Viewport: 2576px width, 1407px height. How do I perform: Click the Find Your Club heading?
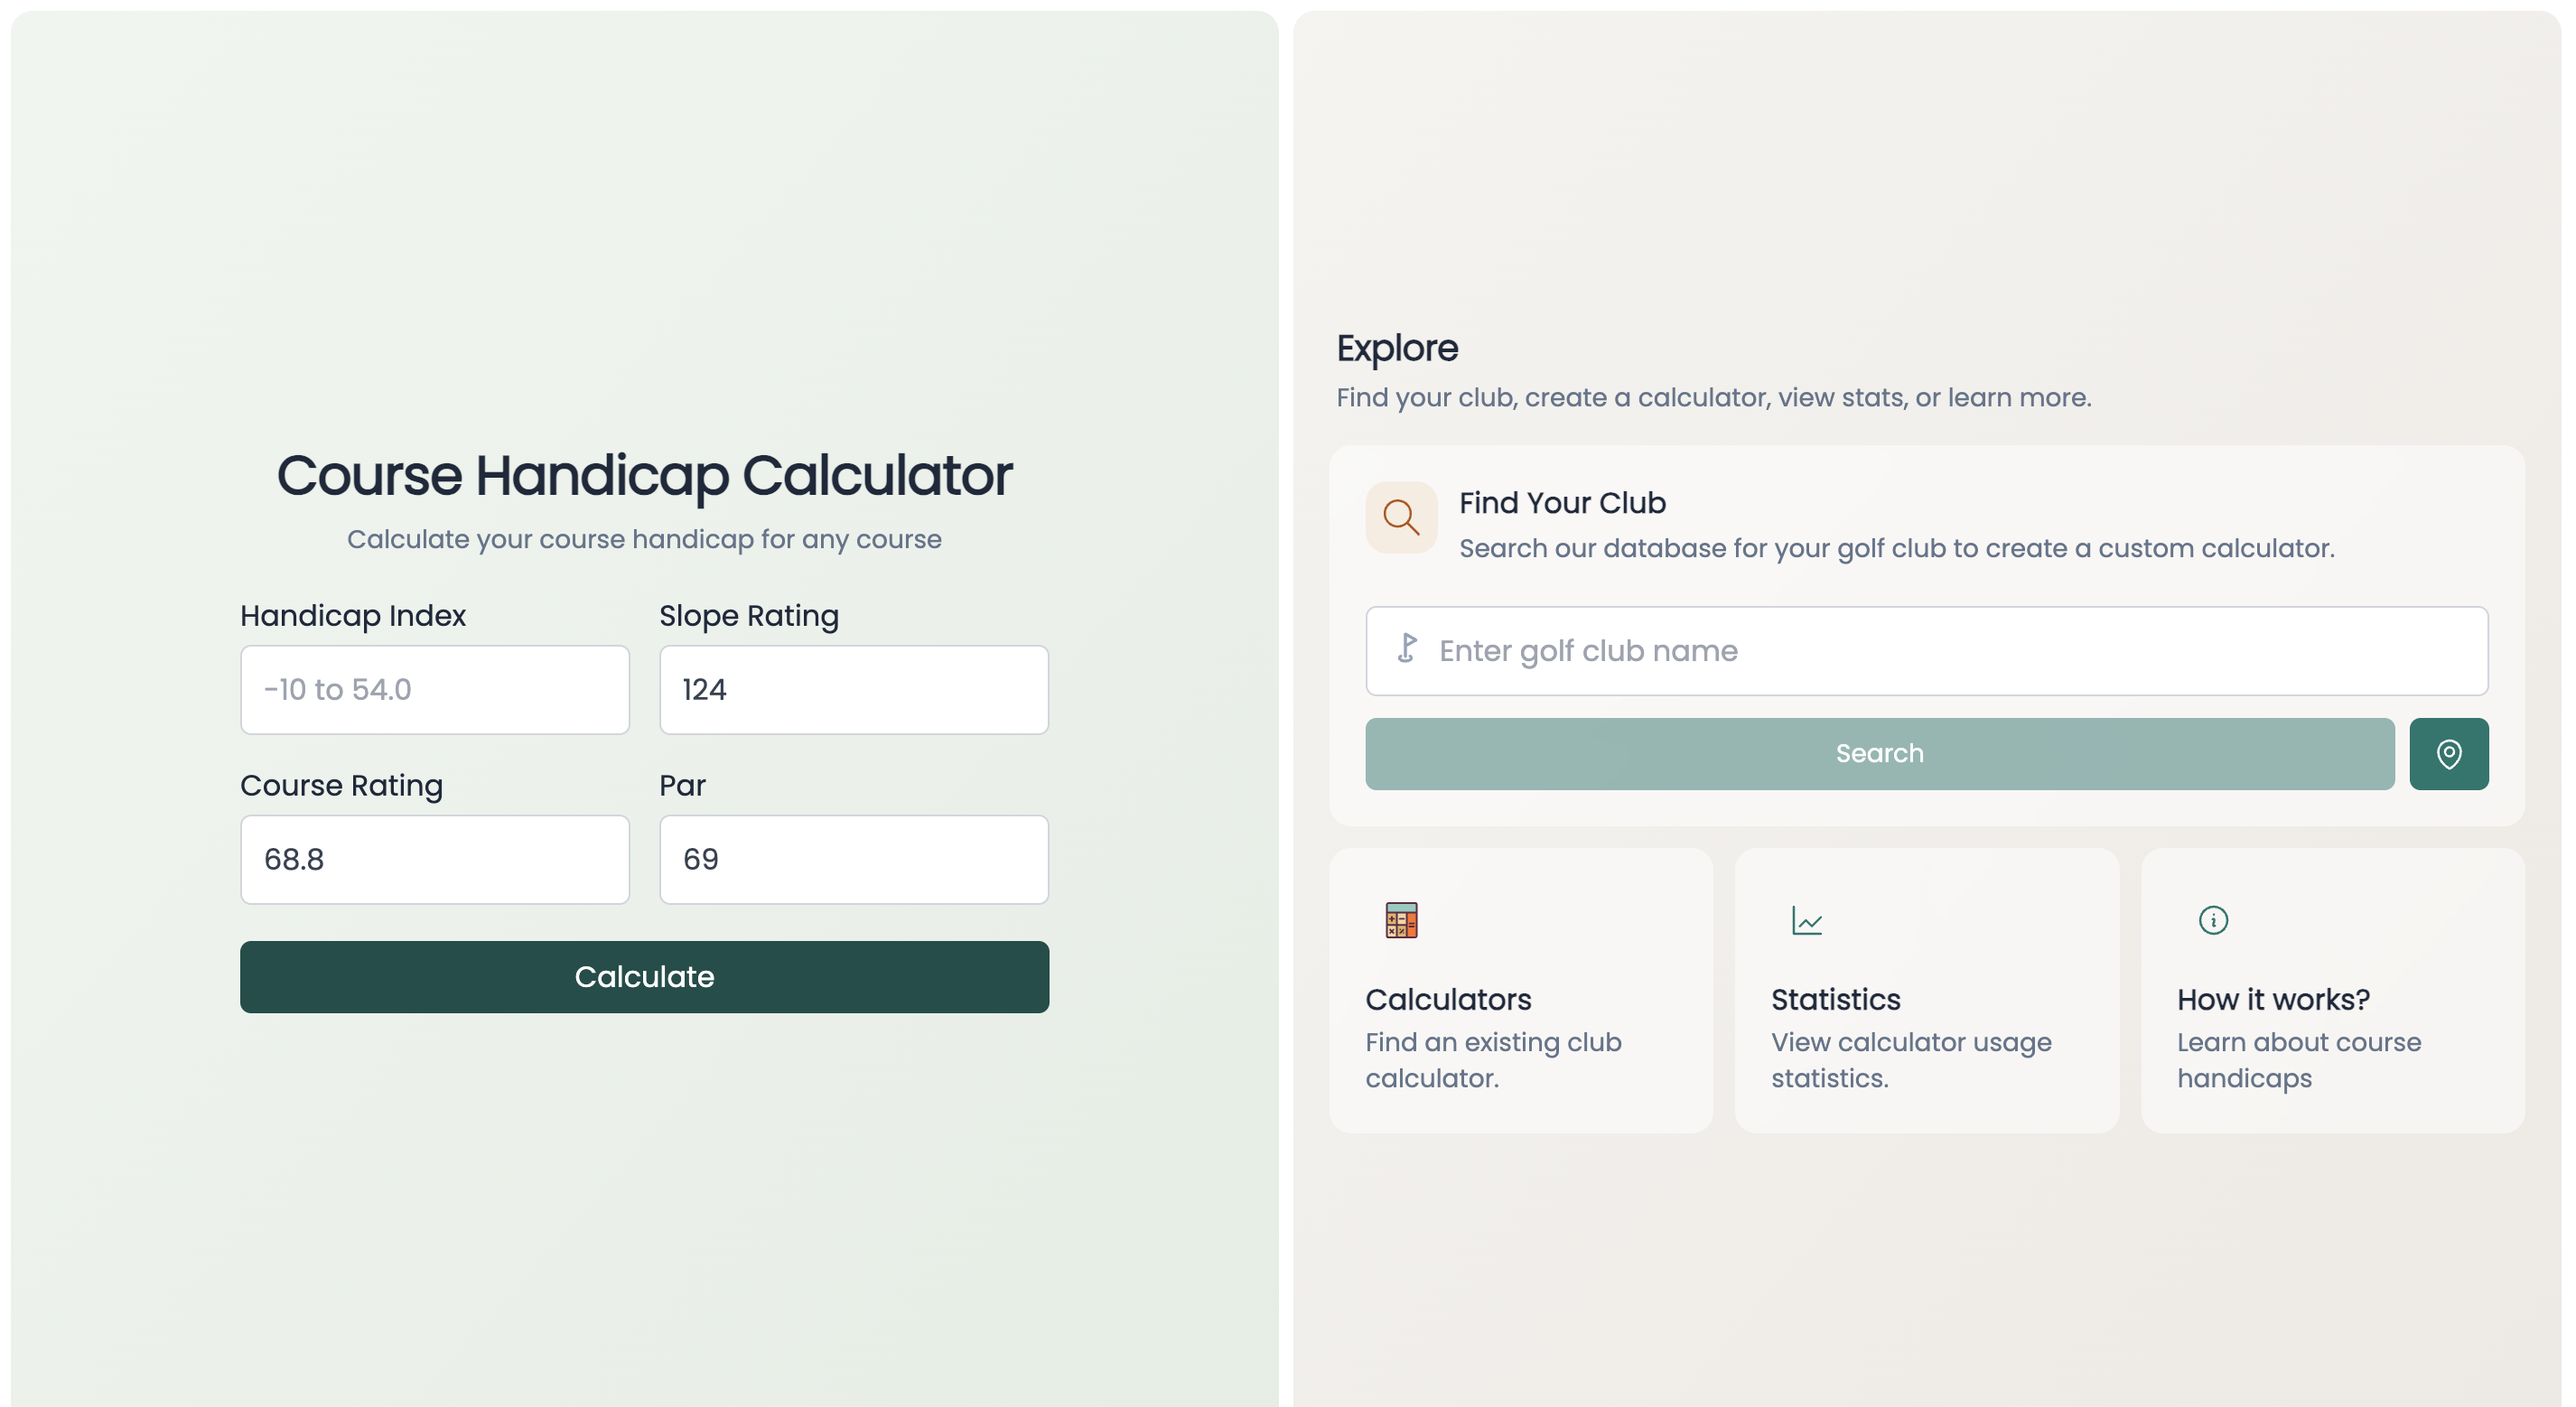1562,503
